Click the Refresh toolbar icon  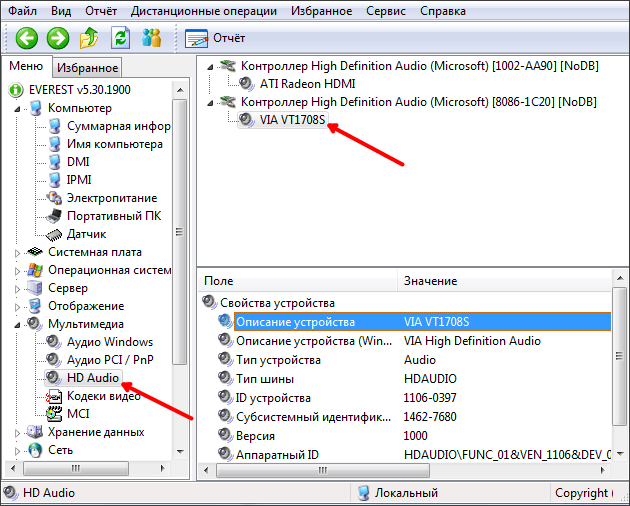tap(120, 38)
